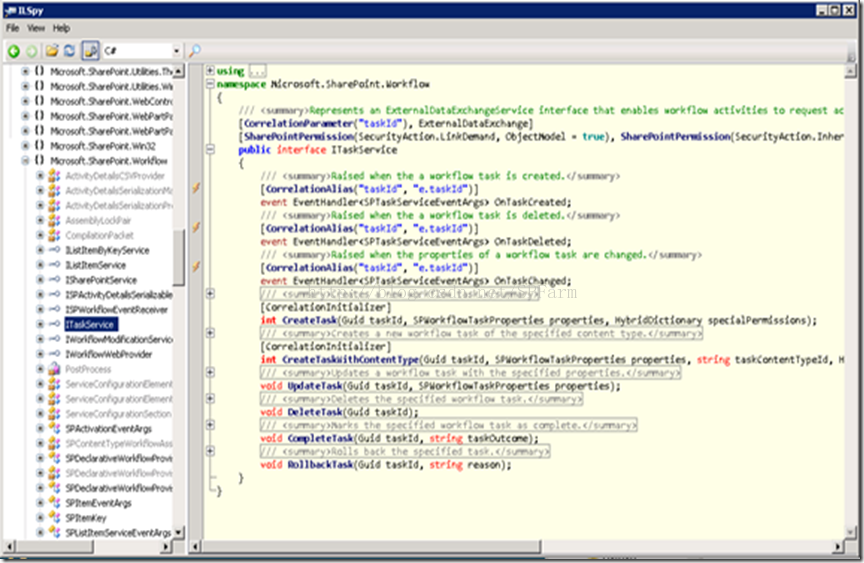Click the CorrelationParameter attribute link
The height and width of the screenshot is (563, 864).
(x=298, y=123)
